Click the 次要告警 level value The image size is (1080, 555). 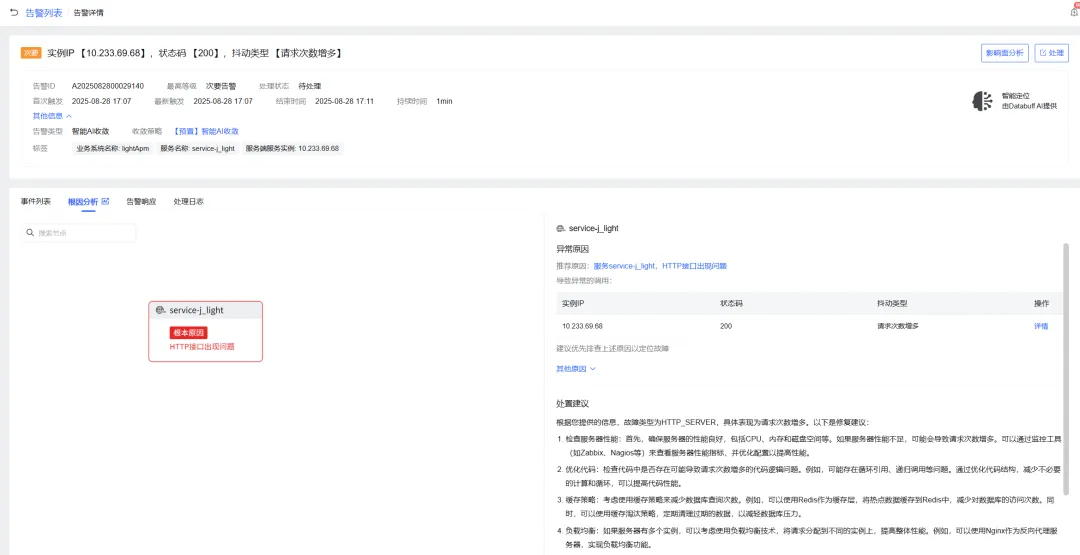[221, 86]
